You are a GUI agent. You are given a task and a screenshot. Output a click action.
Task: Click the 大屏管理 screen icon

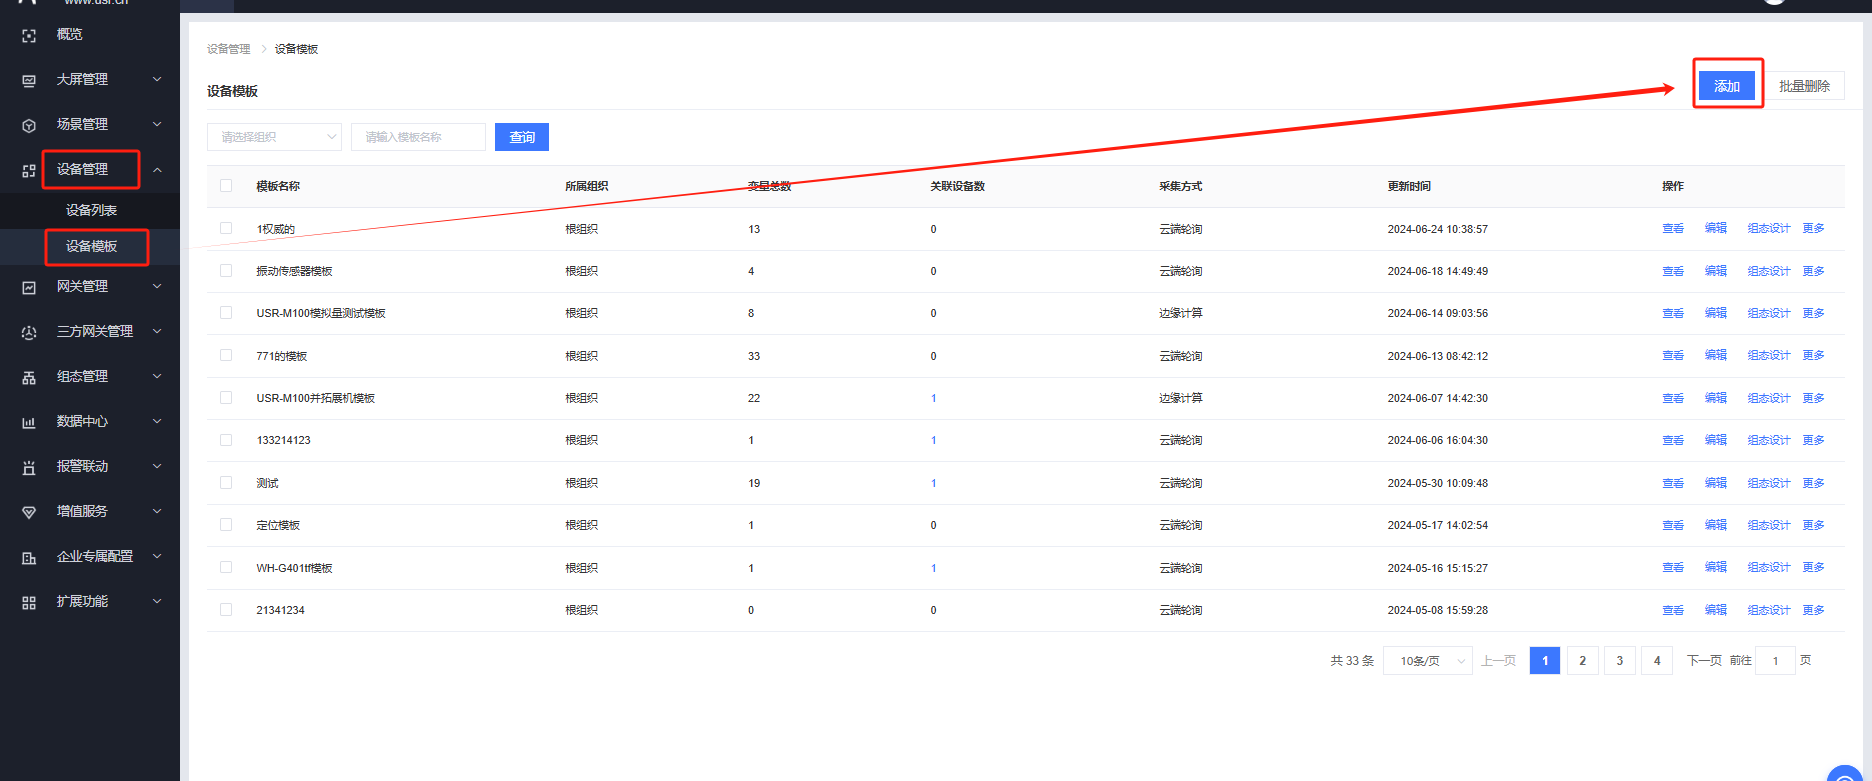click(x=29, y=80)
